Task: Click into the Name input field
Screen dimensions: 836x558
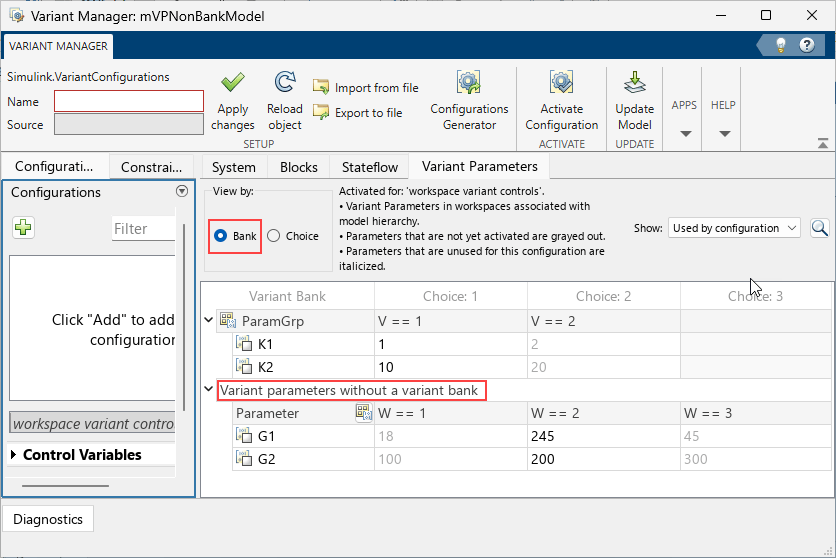Action: click(x=128, y=101)
